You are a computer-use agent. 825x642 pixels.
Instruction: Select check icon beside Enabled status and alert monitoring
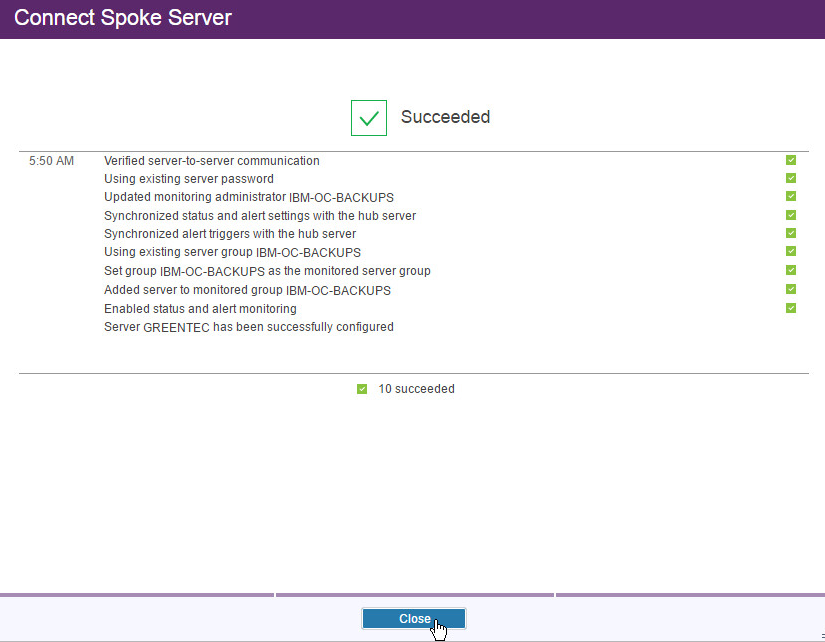coord(791,308)
